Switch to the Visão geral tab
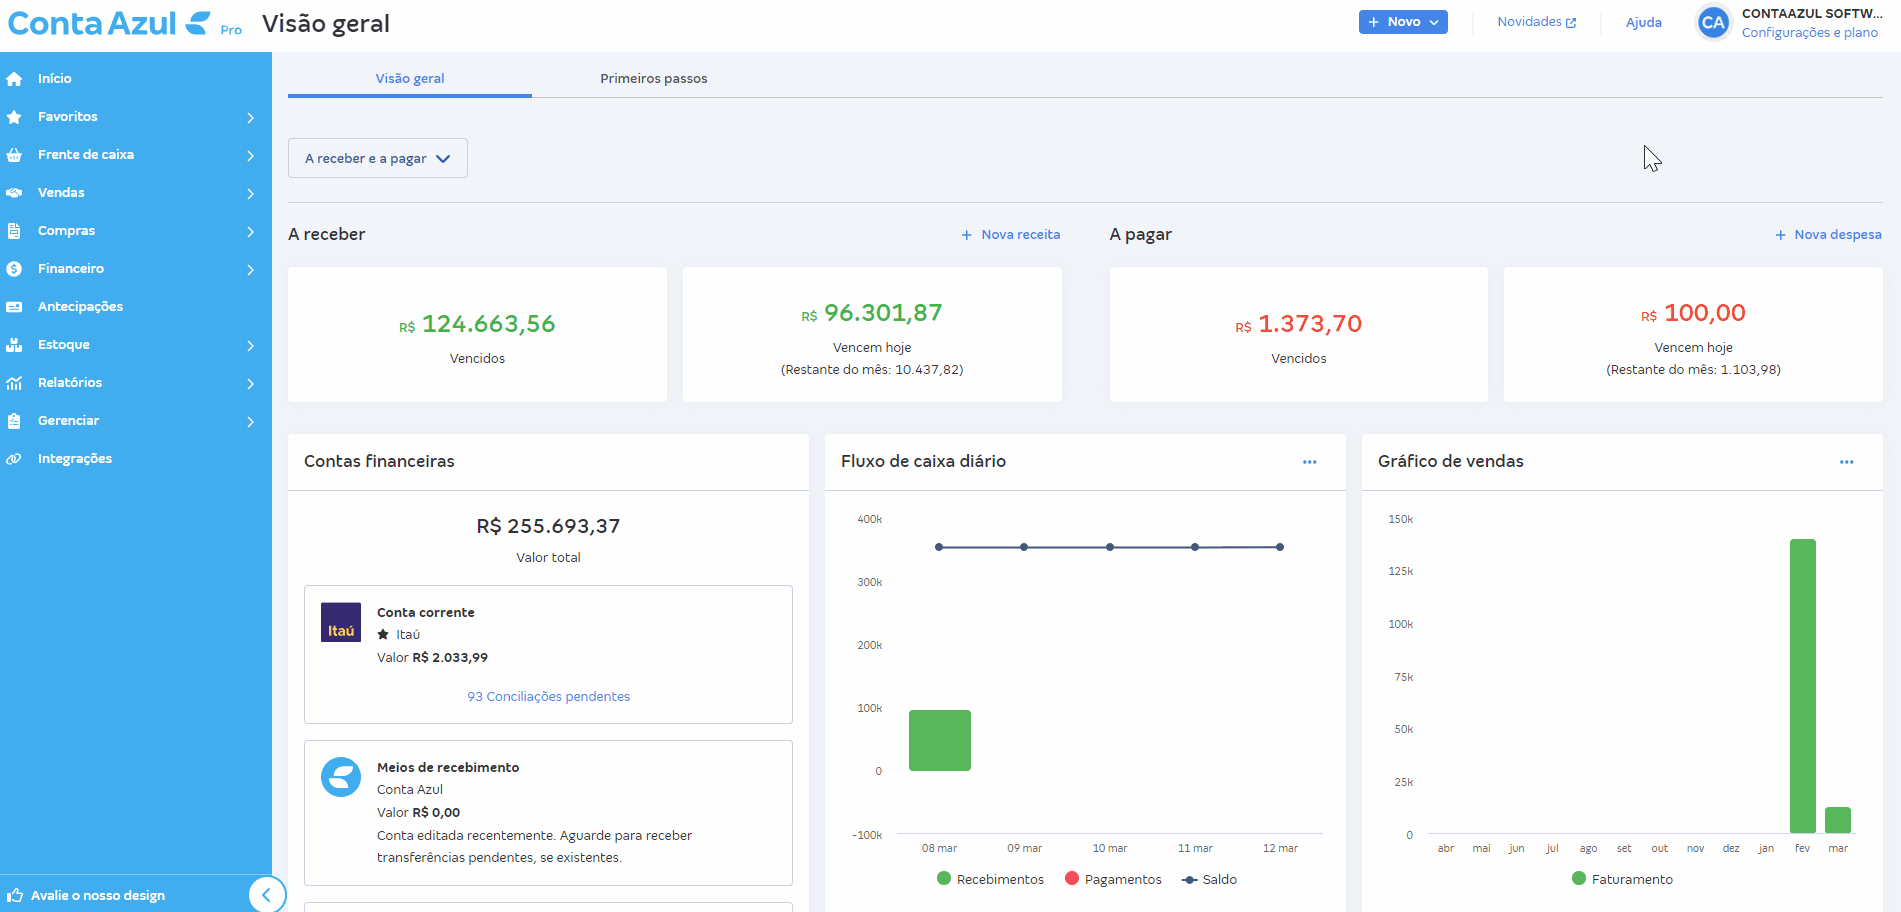This screenshot has height=912, width=1901. [x=410, y=78]
